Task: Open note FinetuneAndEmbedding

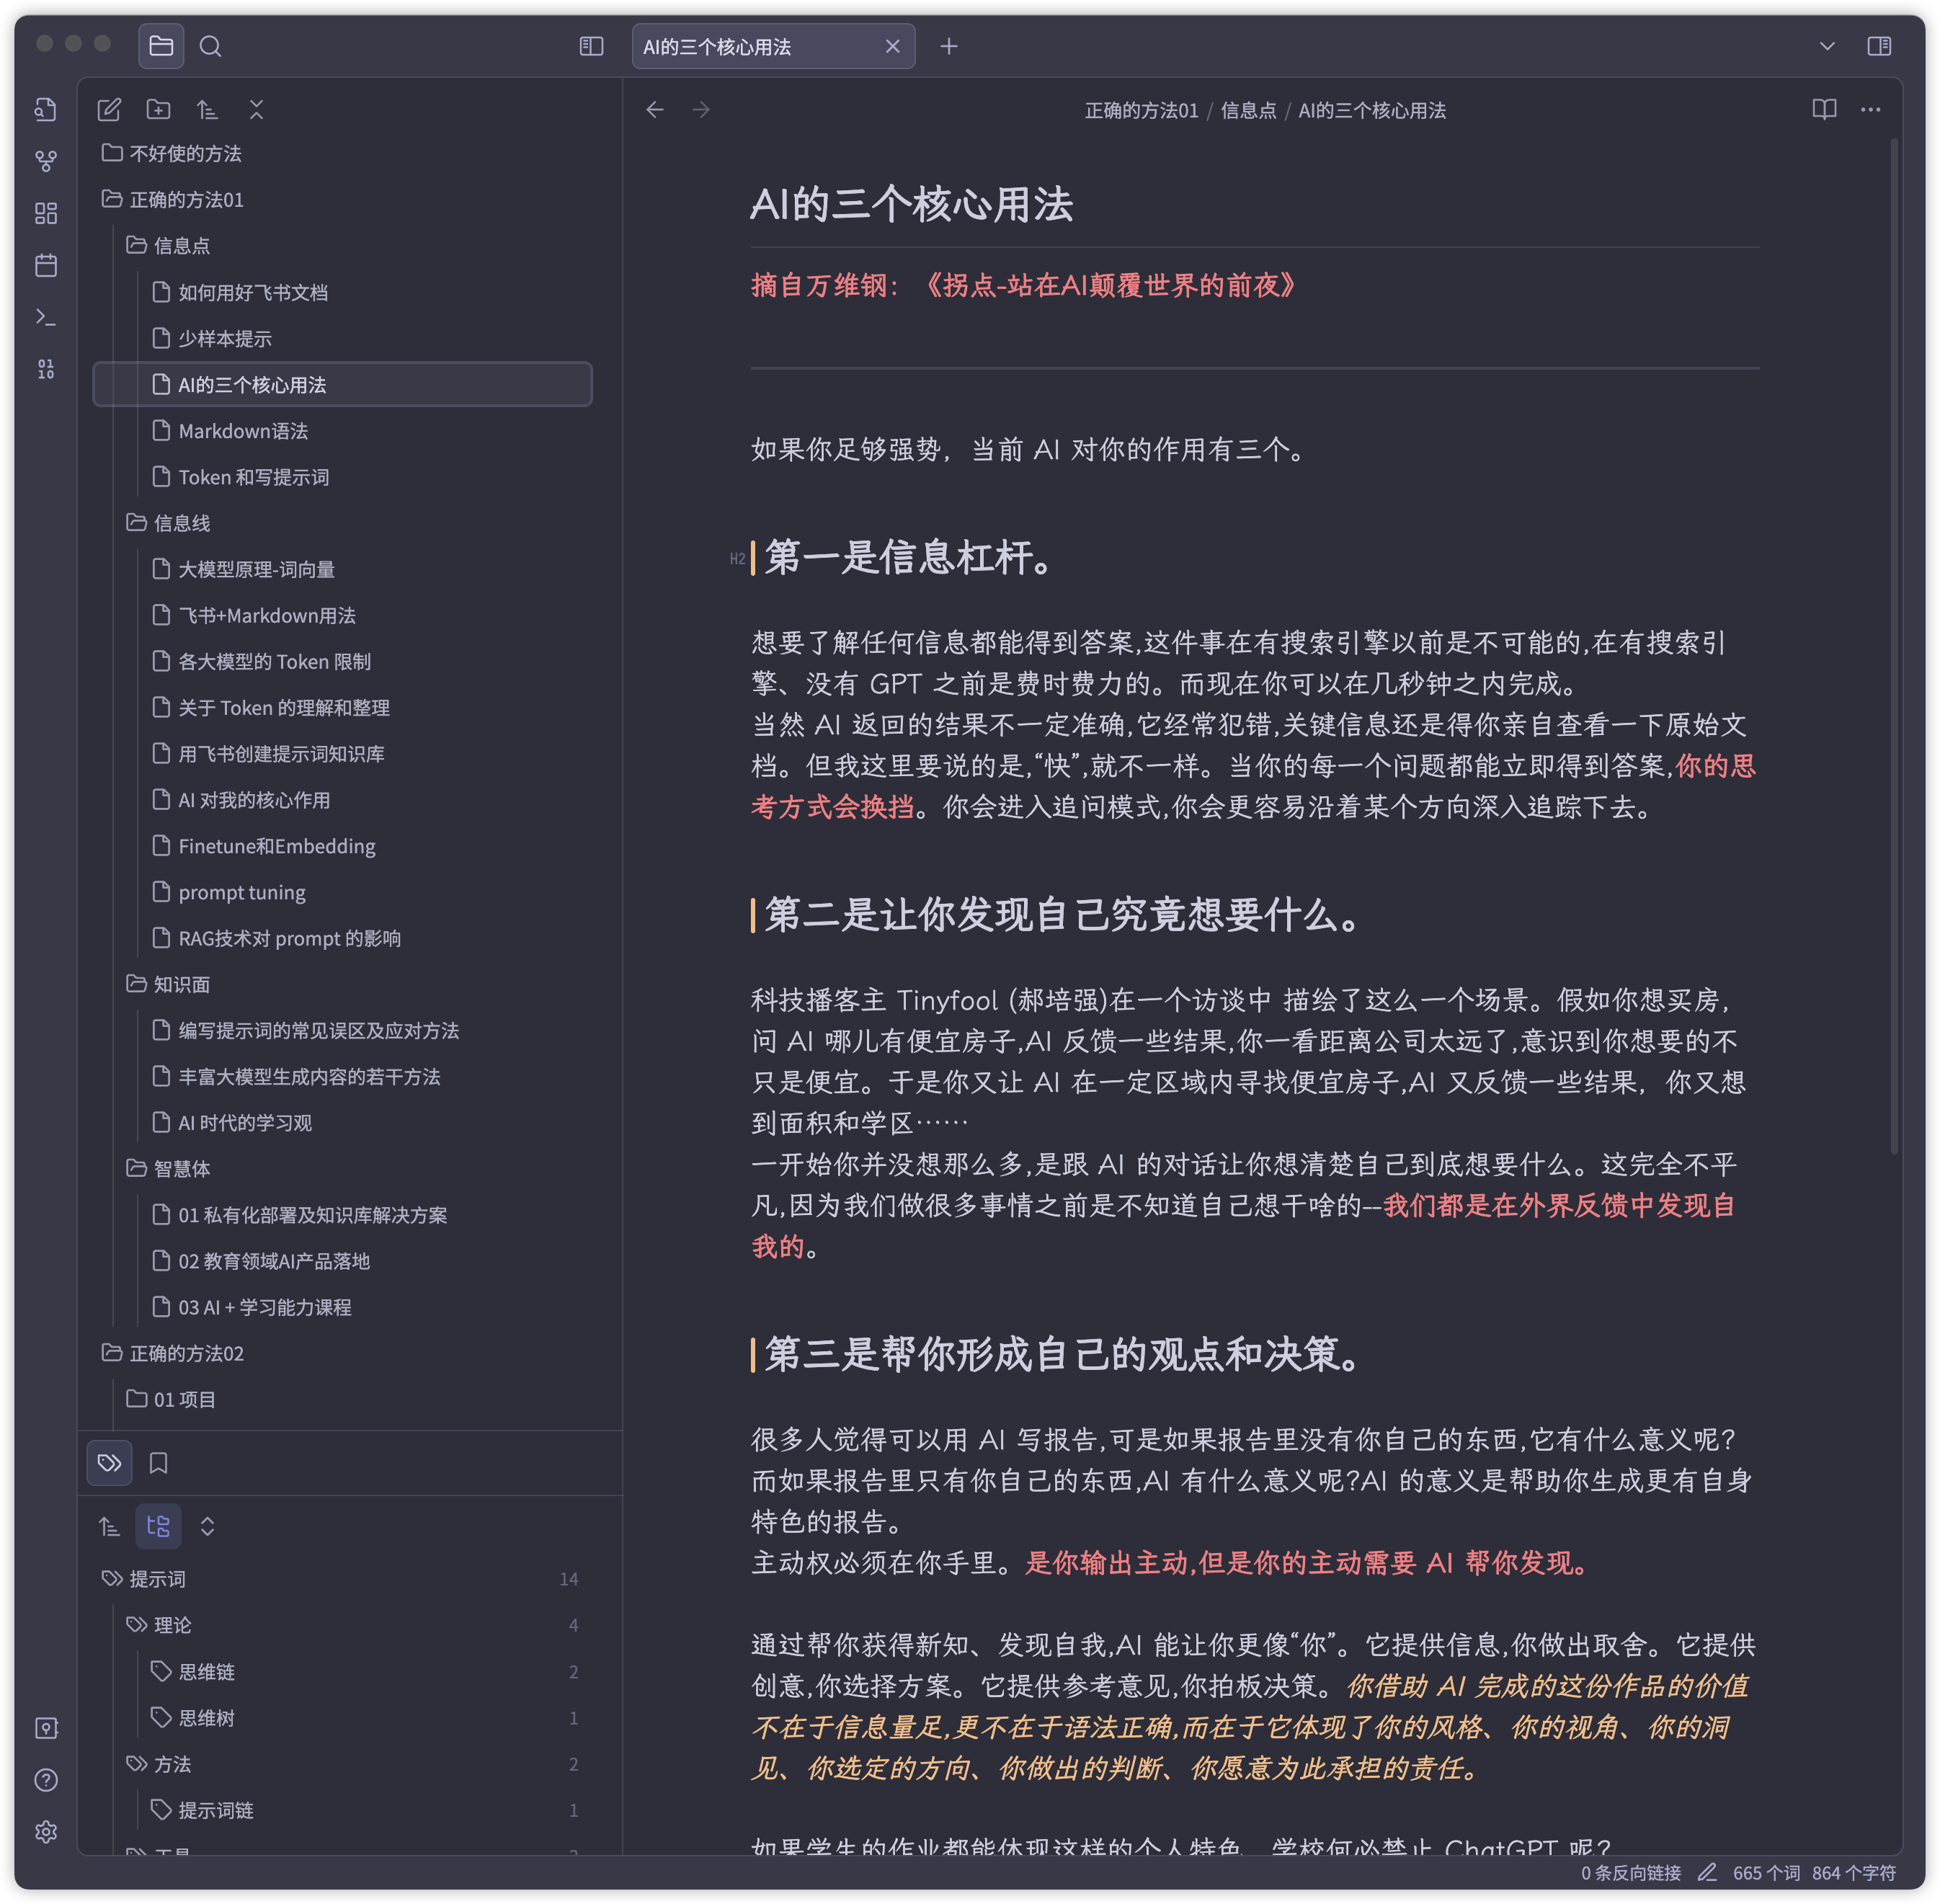Action: coord(342,846)
